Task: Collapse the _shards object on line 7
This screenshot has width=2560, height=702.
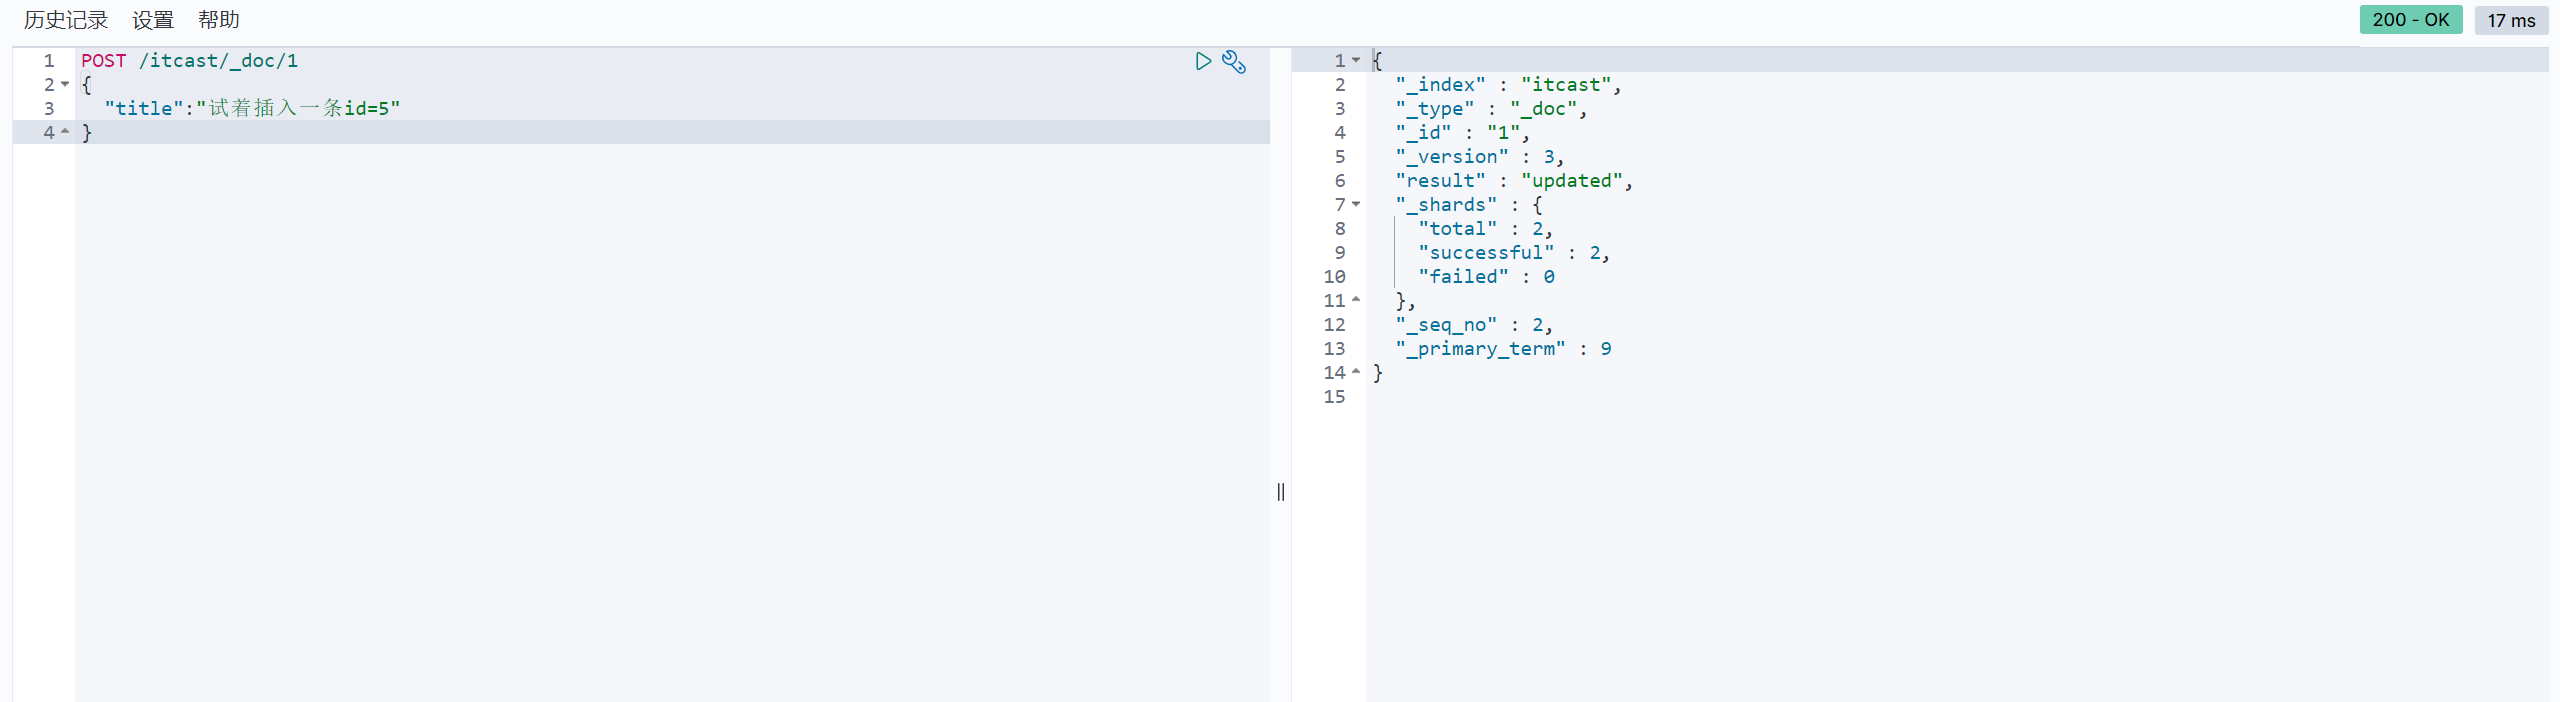Action: pyautogui.click(x=1356, y=205)
